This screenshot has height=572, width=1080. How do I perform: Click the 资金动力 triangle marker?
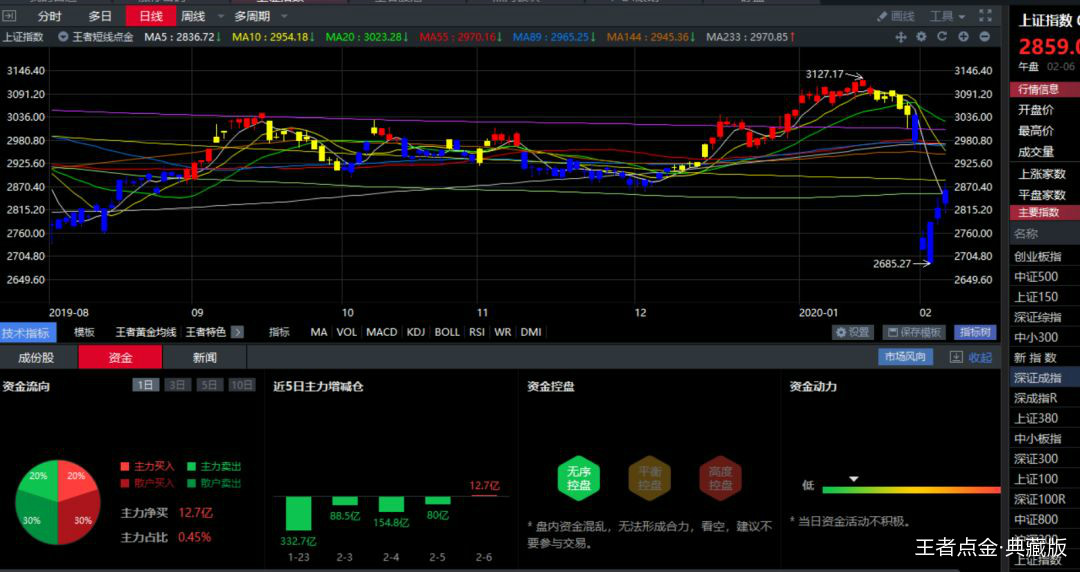point(853,479)
